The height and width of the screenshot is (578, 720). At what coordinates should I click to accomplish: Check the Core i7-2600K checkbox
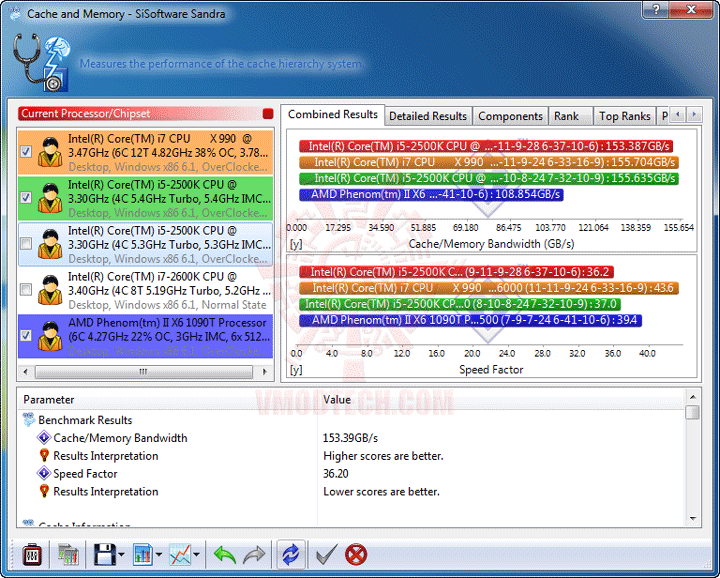(26, 289)
